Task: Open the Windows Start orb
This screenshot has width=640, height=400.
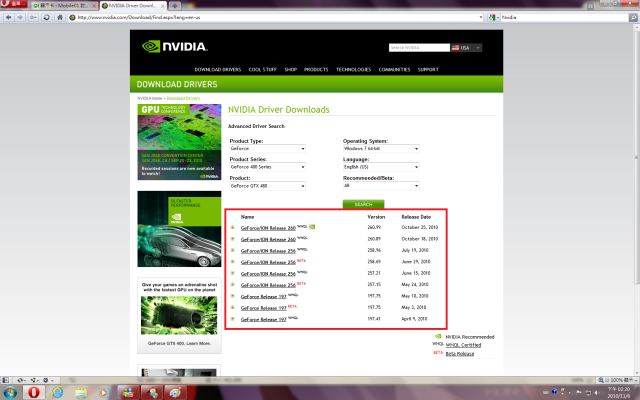Action: click(10, 393)
